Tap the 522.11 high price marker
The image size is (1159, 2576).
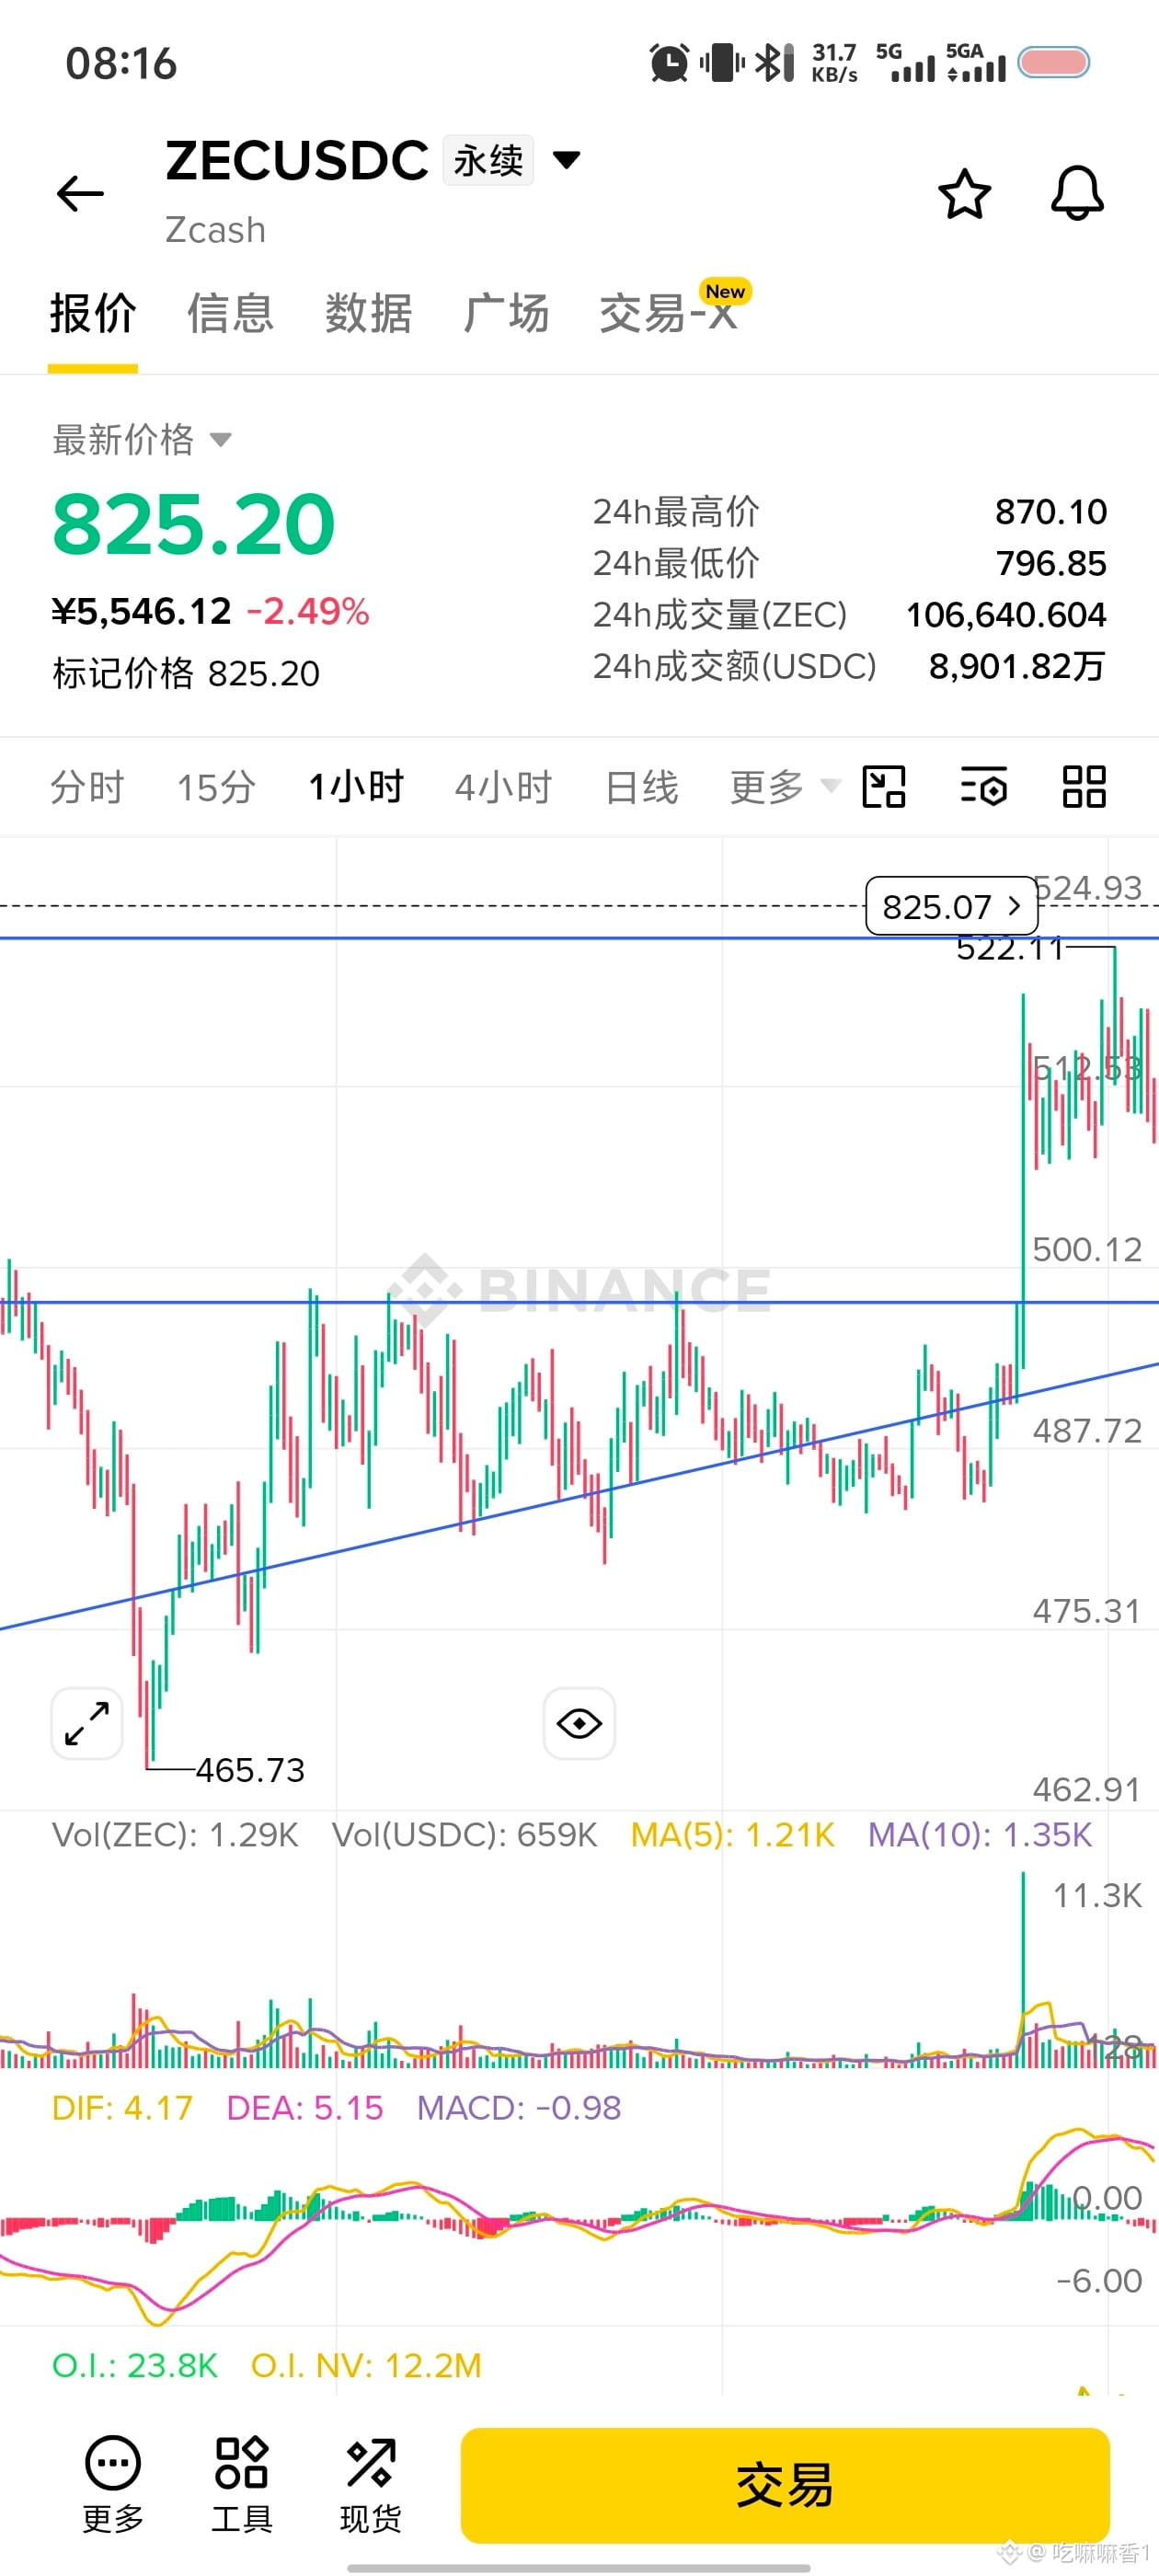1010,948
